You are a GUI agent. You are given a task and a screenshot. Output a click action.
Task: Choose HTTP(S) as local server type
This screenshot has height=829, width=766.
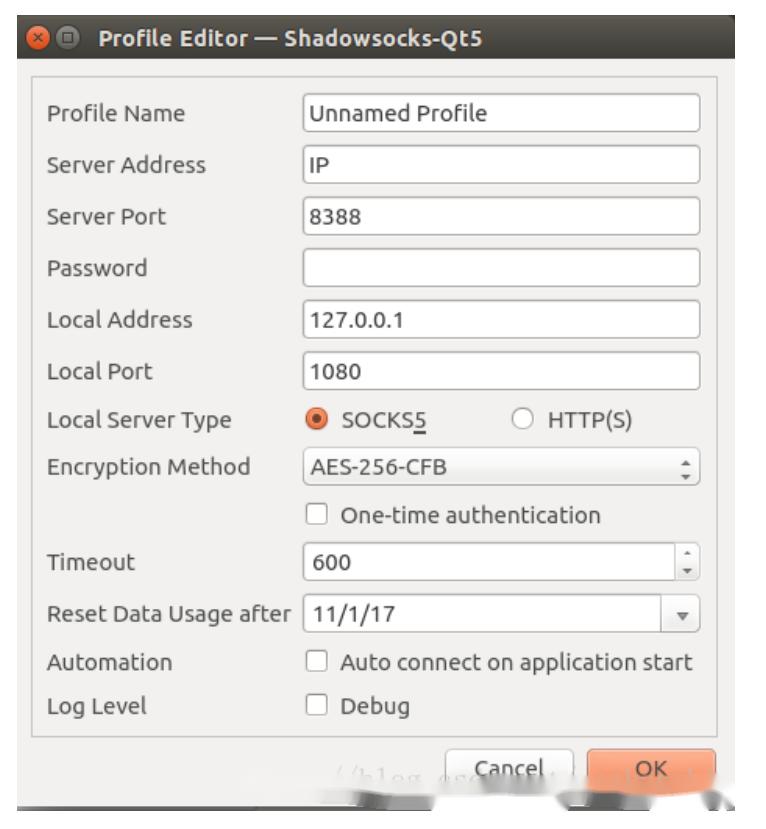coord(522,421)
